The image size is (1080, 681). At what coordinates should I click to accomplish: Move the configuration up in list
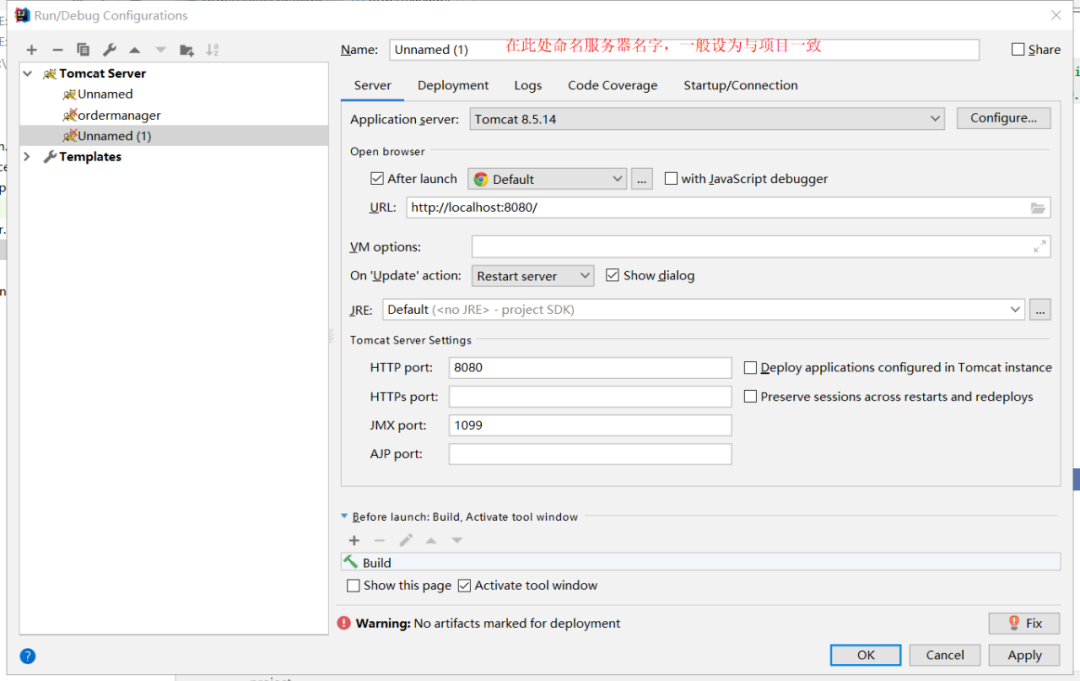(x=134, y=50)
